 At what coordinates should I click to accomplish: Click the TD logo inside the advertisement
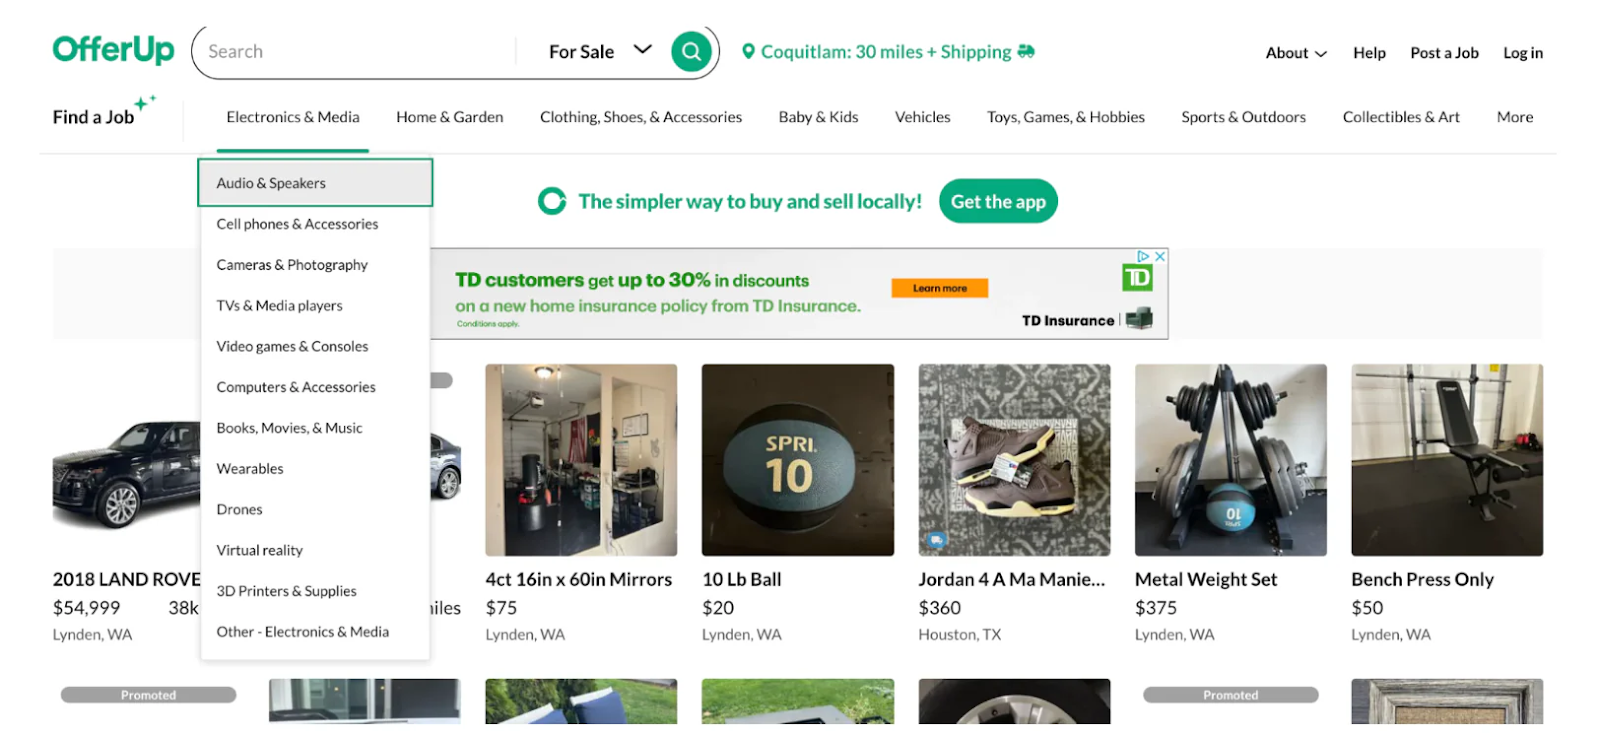point(1138,277)
